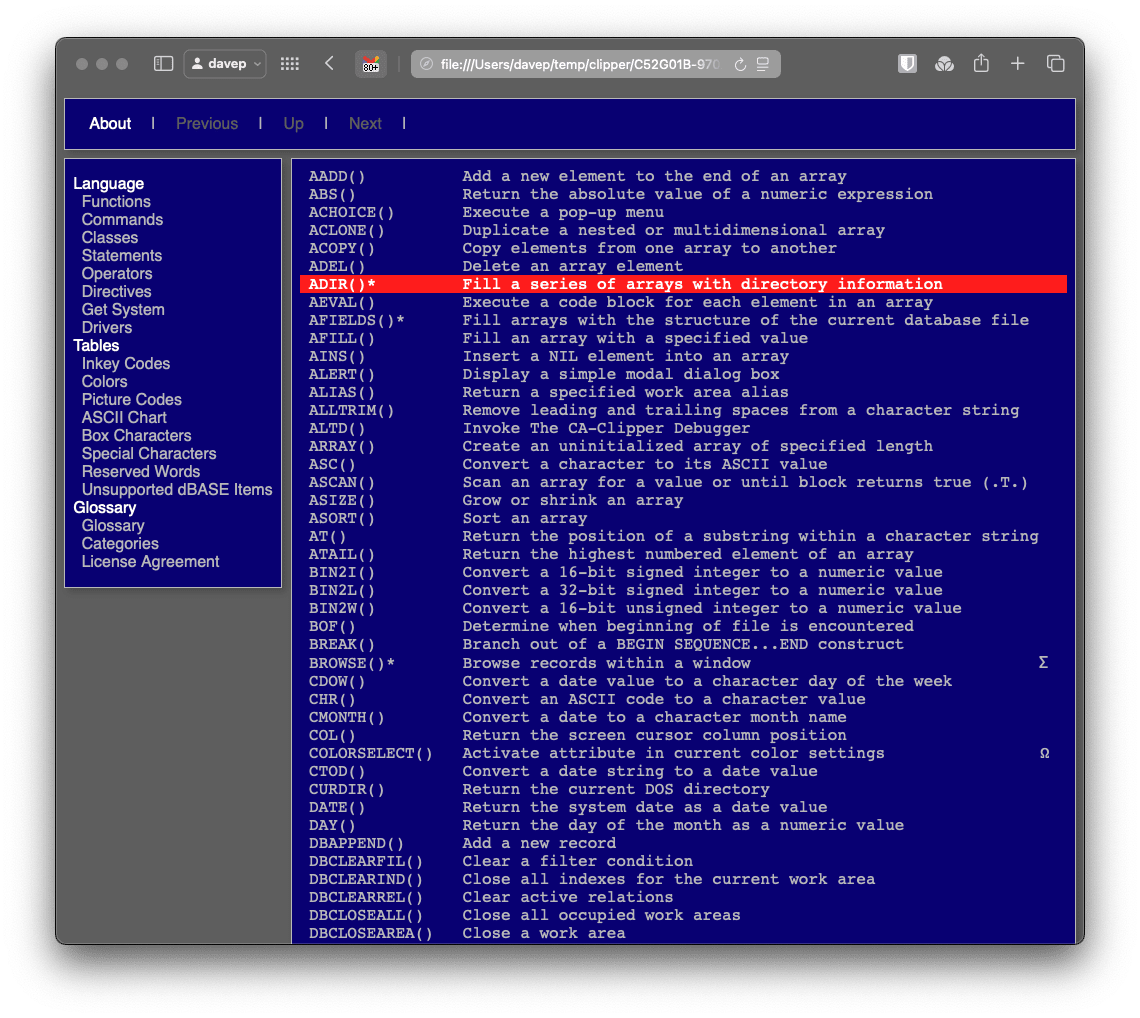This screenshot has width=1140, height=1018.
Task: Select the AFIELDS()* function row
Action: click(x=683, y=321)
